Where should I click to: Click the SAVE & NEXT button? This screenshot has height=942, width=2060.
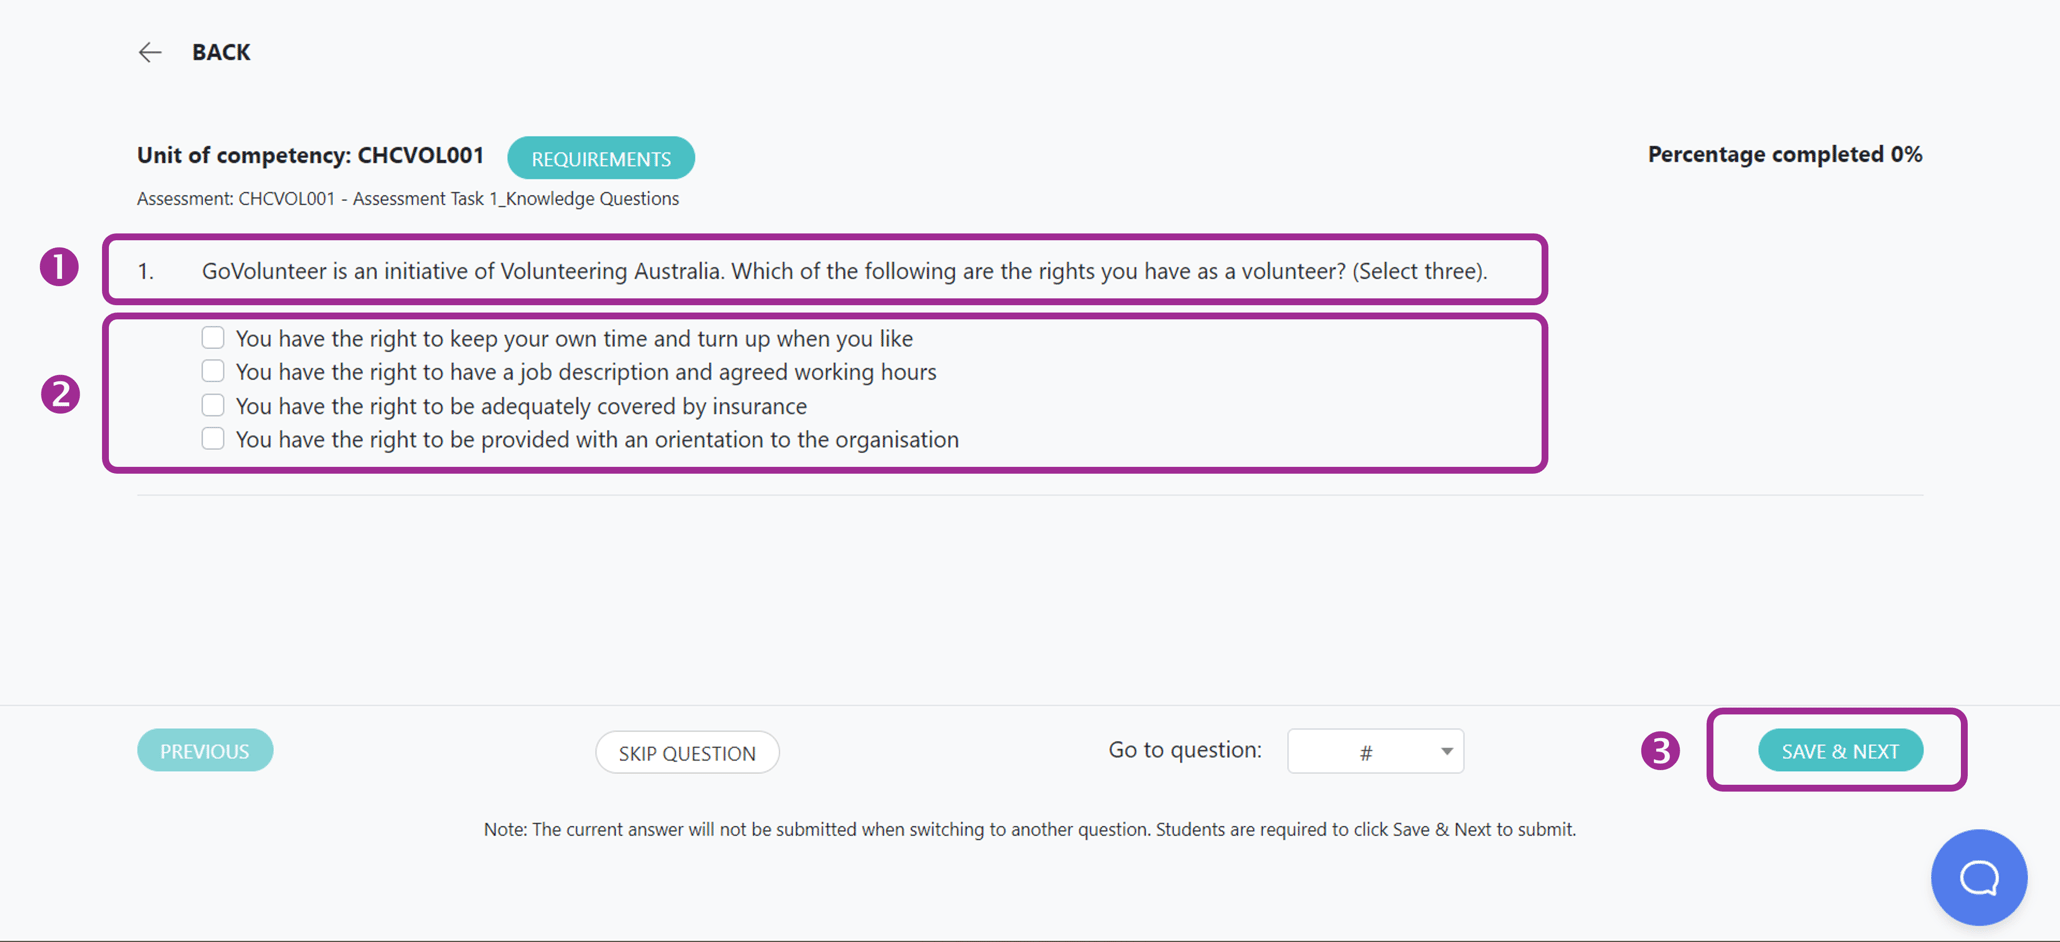point(1839,750)
